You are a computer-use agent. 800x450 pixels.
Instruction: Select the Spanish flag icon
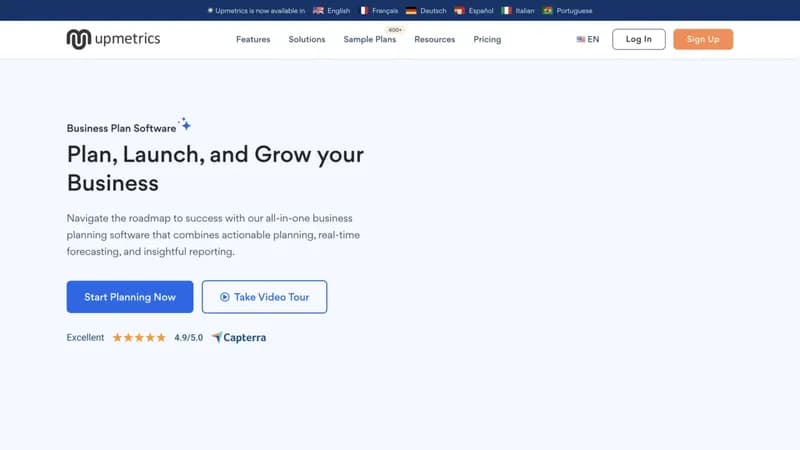(459, 11)
